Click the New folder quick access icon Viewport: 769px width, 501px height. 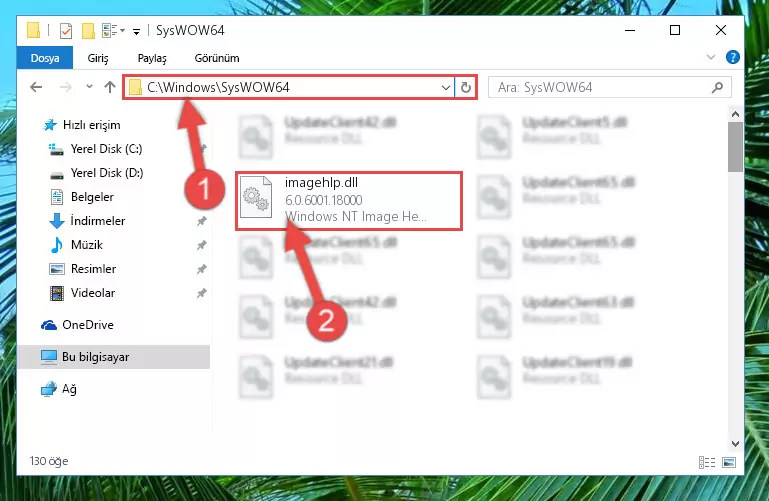88,30
